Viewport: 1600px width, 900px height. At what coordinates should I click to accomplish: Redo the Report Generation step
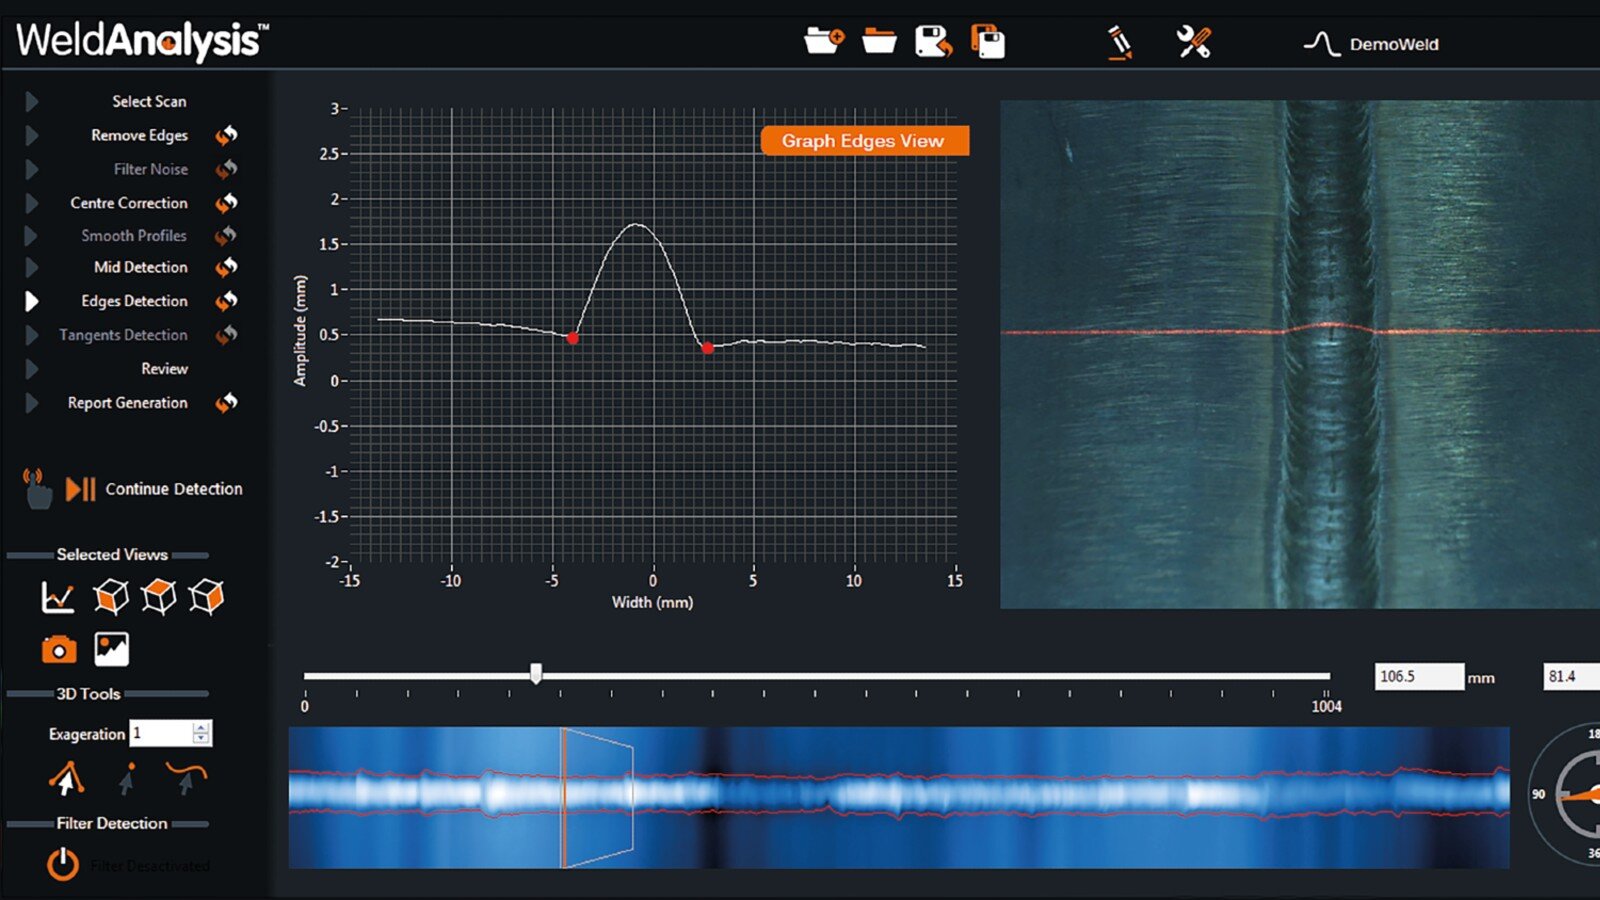point(227,403)
